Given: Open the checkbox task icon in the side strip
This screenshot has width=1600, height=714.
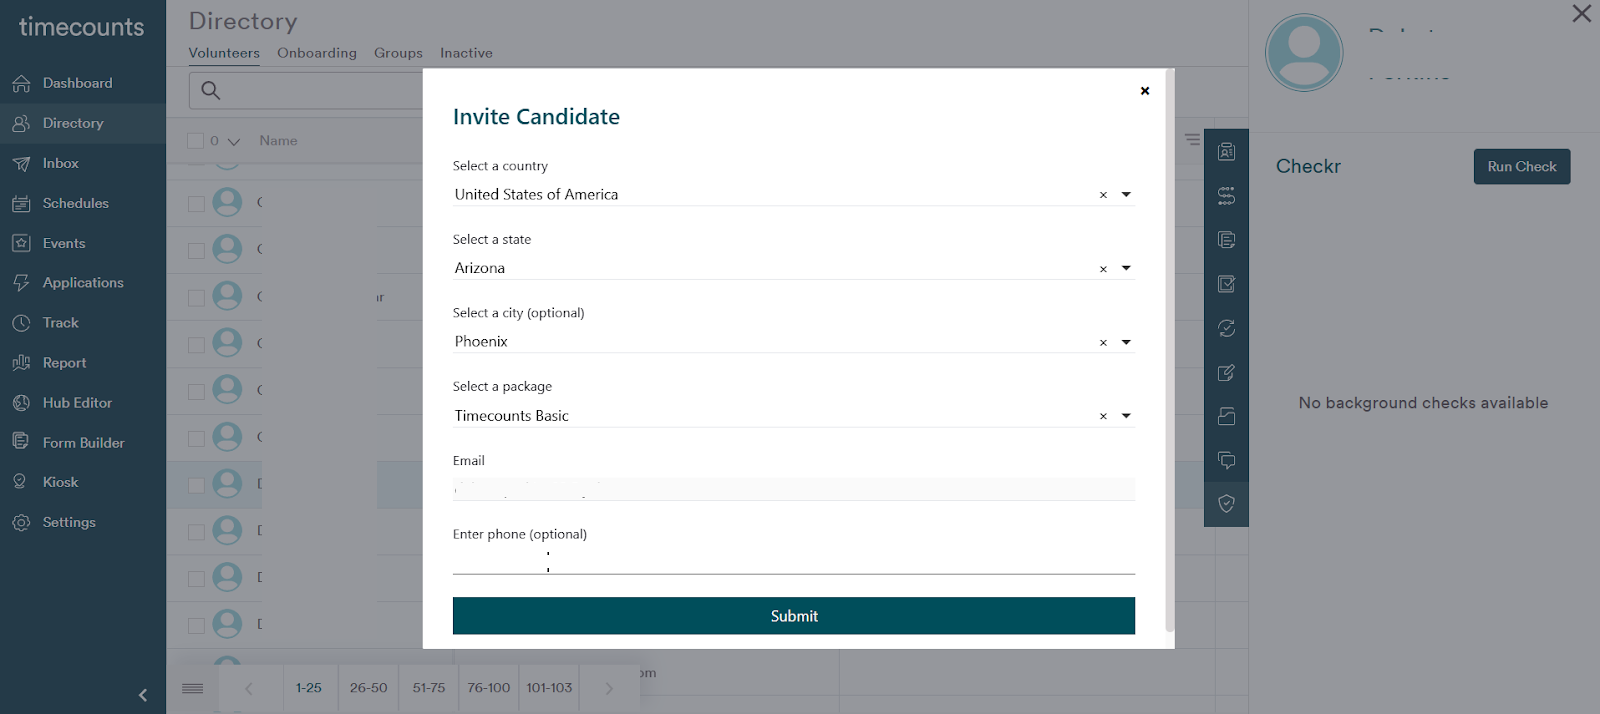Looking at the screenshot, I should [1226, 284].
